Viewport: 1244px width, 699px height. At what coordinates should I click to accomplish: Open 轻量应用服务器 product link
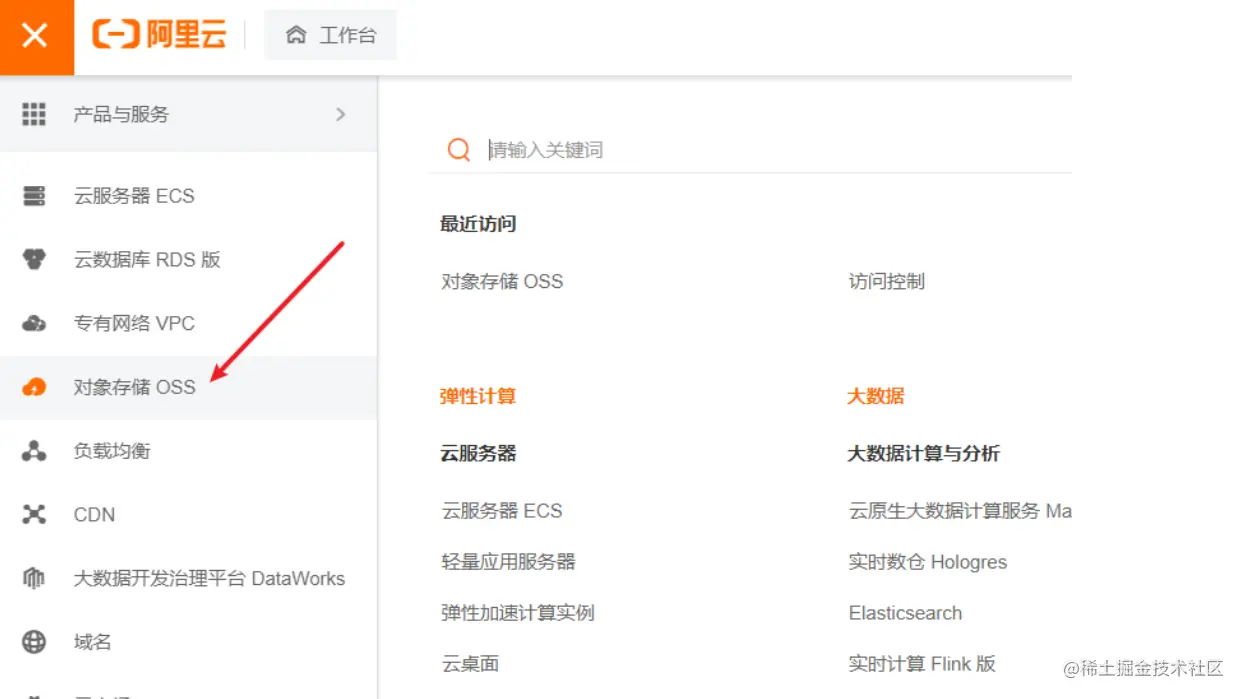click(x=509, y=562)
